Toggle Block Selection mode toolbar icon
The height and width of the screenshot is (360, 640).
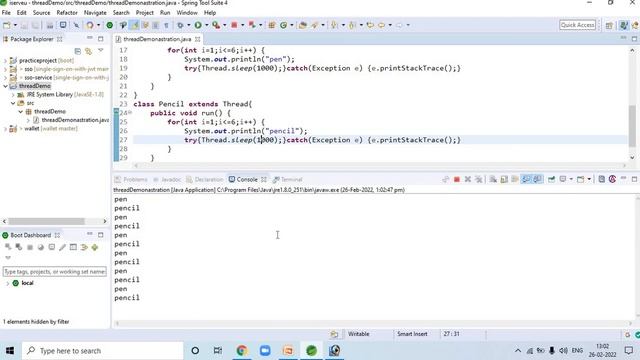pos(156,25)
